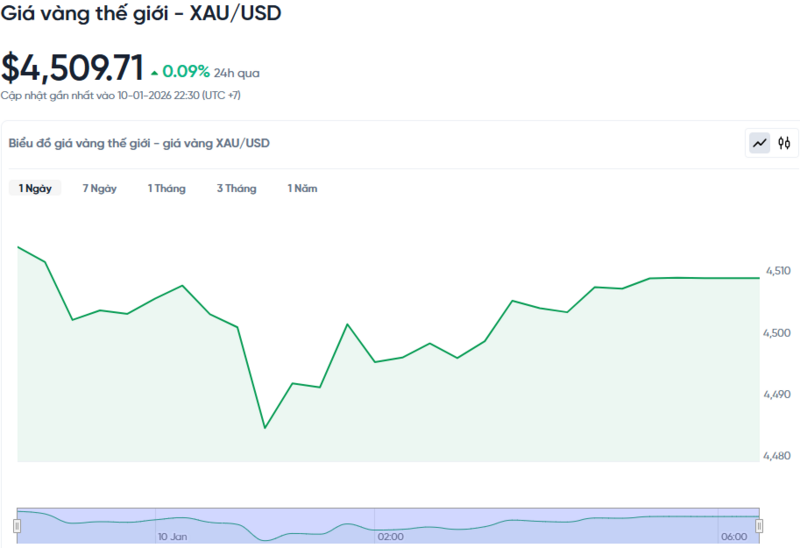Open the 1 Năm chart range
This screenshot has height=548, width=800.
point(302,188)
